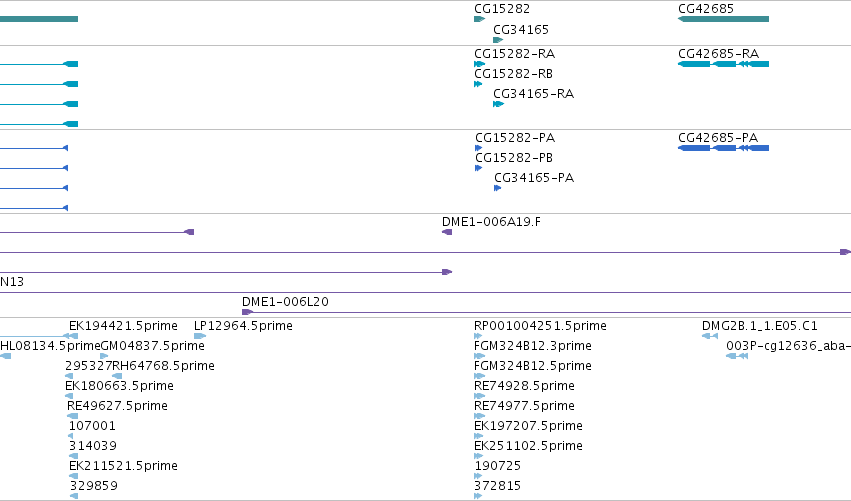Select the DME1-006L20 feature arrow
Viewport: 851px width, 501px height.
(x=247, y=312)
